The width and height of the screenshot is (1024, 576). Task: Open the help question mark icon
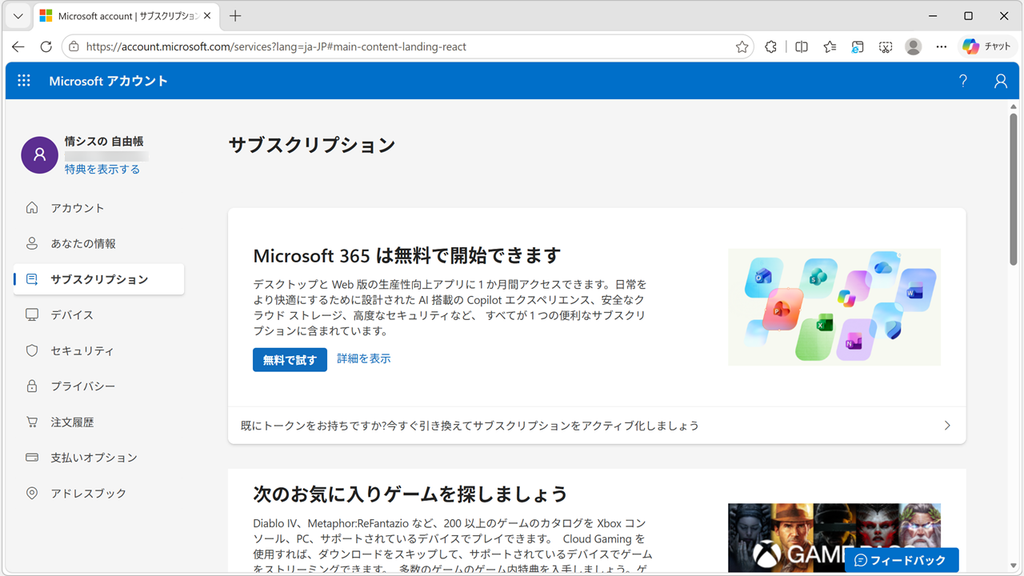[963, 80]
